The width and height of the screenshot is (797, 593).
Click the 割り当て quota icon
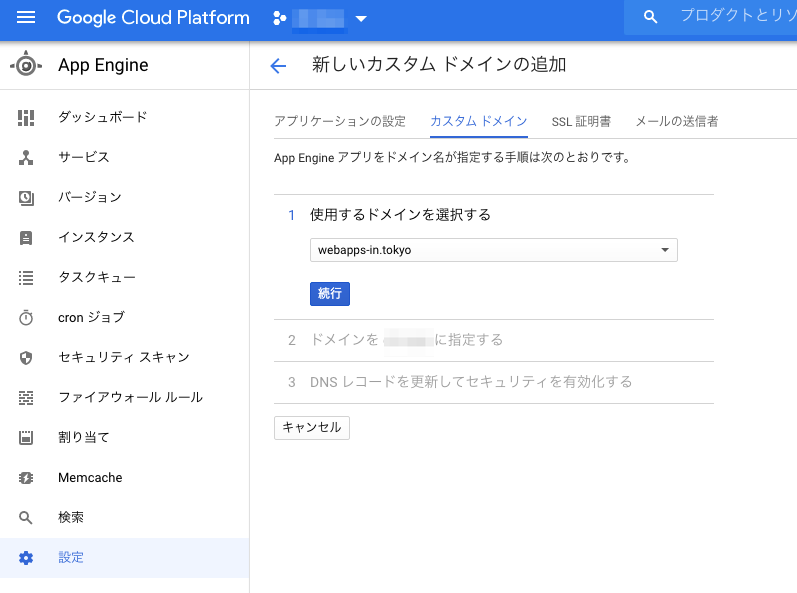pos(26,438)
